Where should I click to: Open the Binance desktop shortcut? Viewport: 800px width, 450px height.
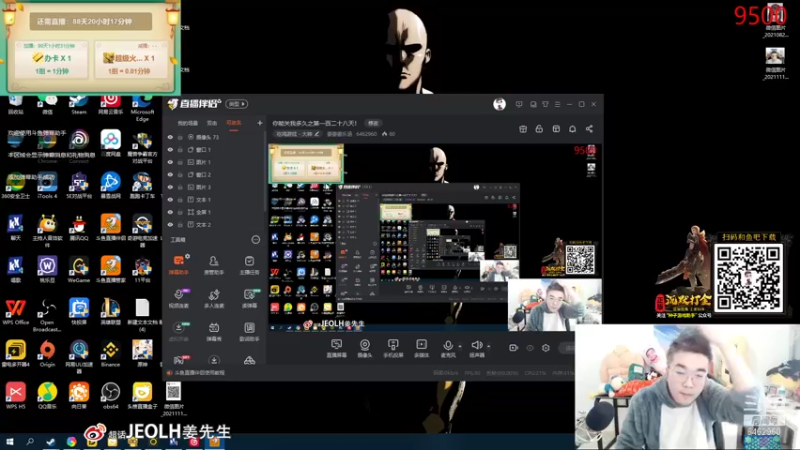click(110, 353)
